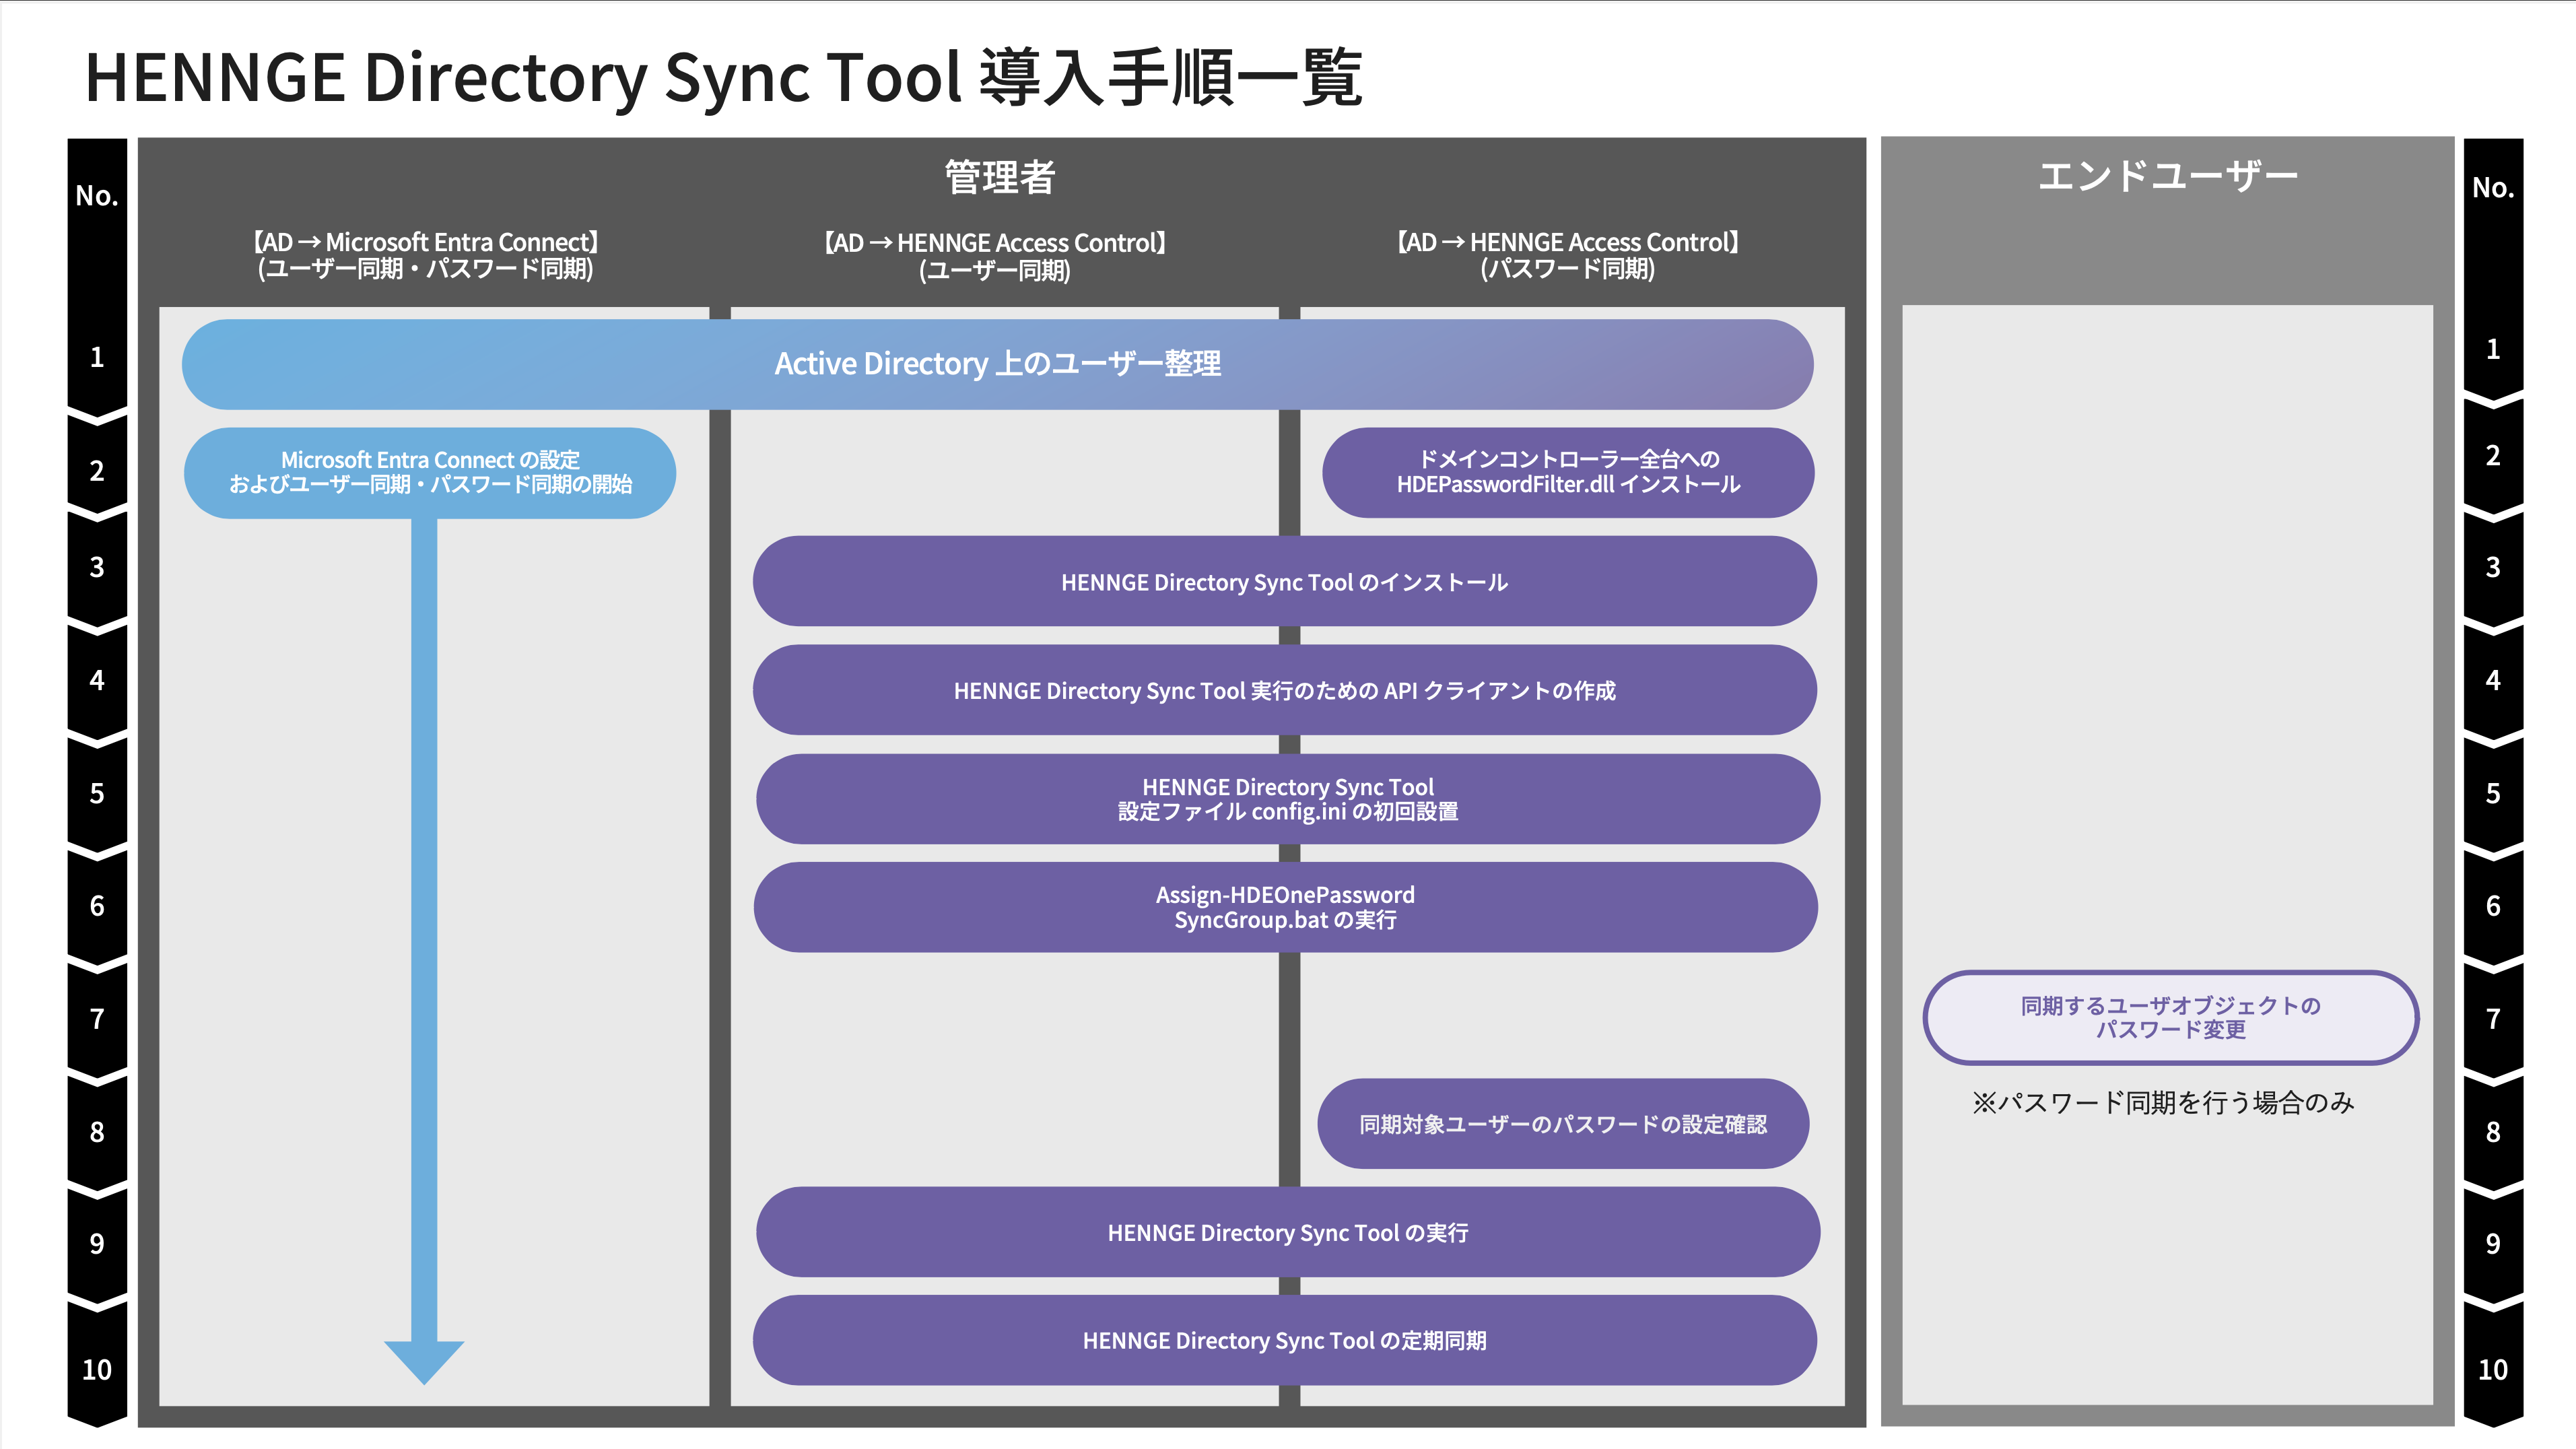2576x1449 pixels.
Task: Click step number 1 on the right
Action: coord(2493,349)
